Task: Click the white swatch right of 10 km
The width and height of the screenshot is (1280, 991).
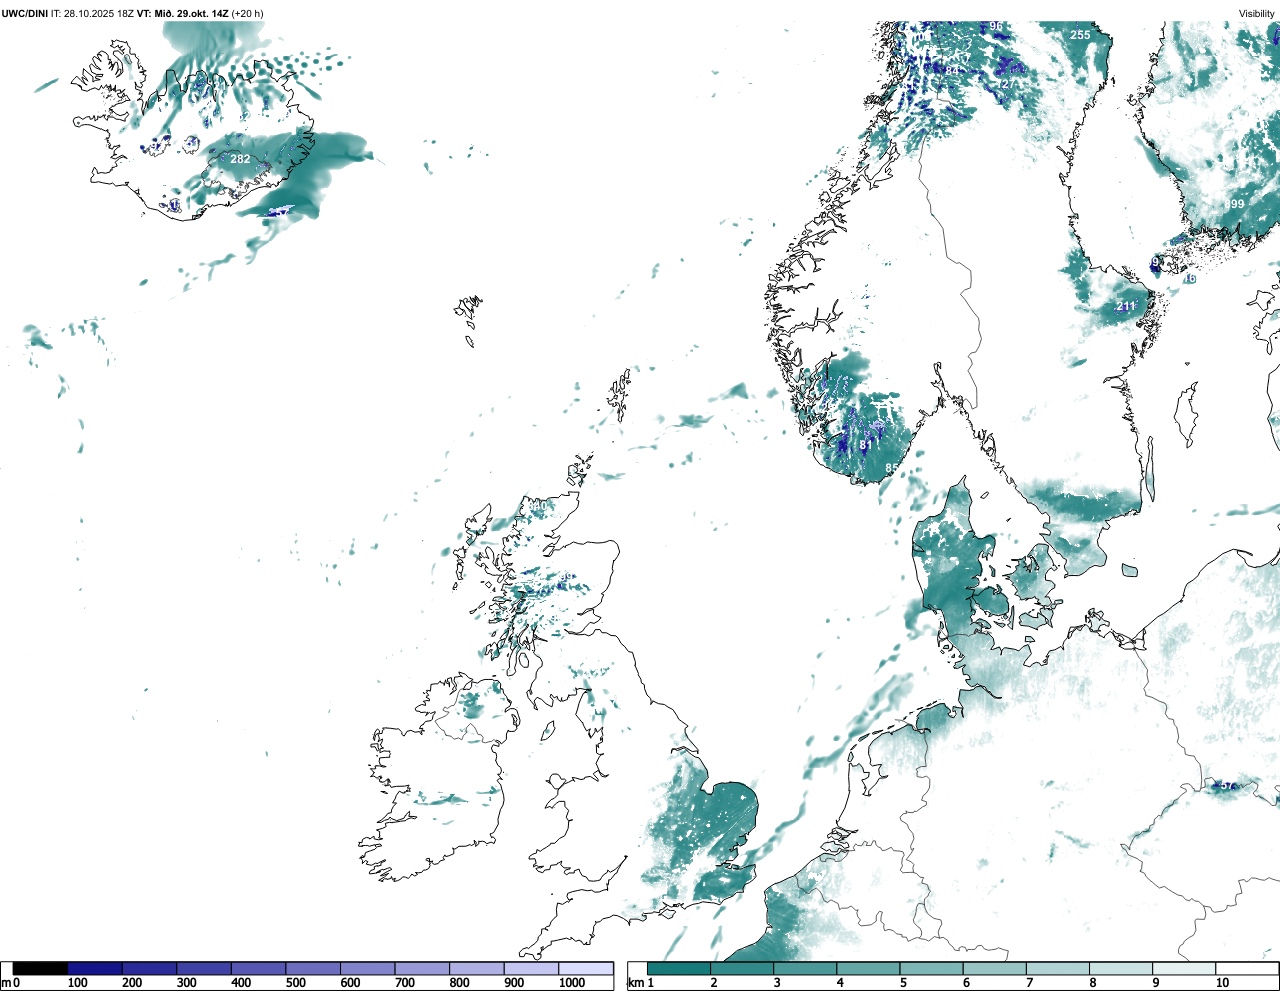Action: click(1246, 968)
